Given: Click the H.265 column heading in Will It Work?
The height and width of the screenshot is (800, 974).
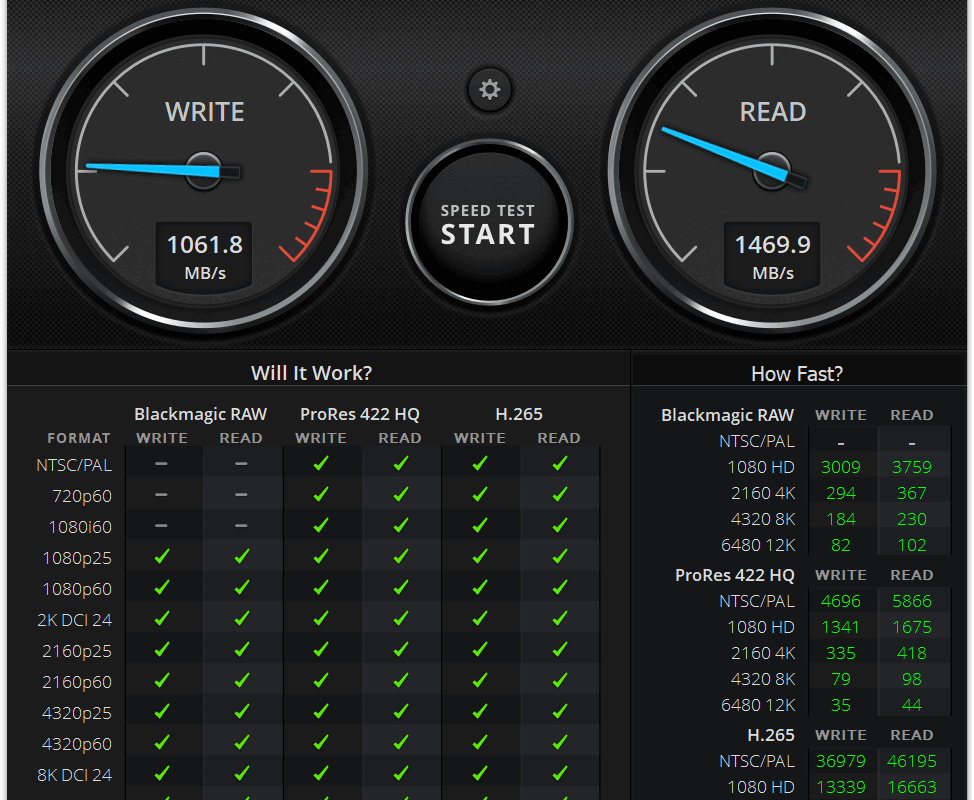Looking at the screenshot, I should [519, 414].
